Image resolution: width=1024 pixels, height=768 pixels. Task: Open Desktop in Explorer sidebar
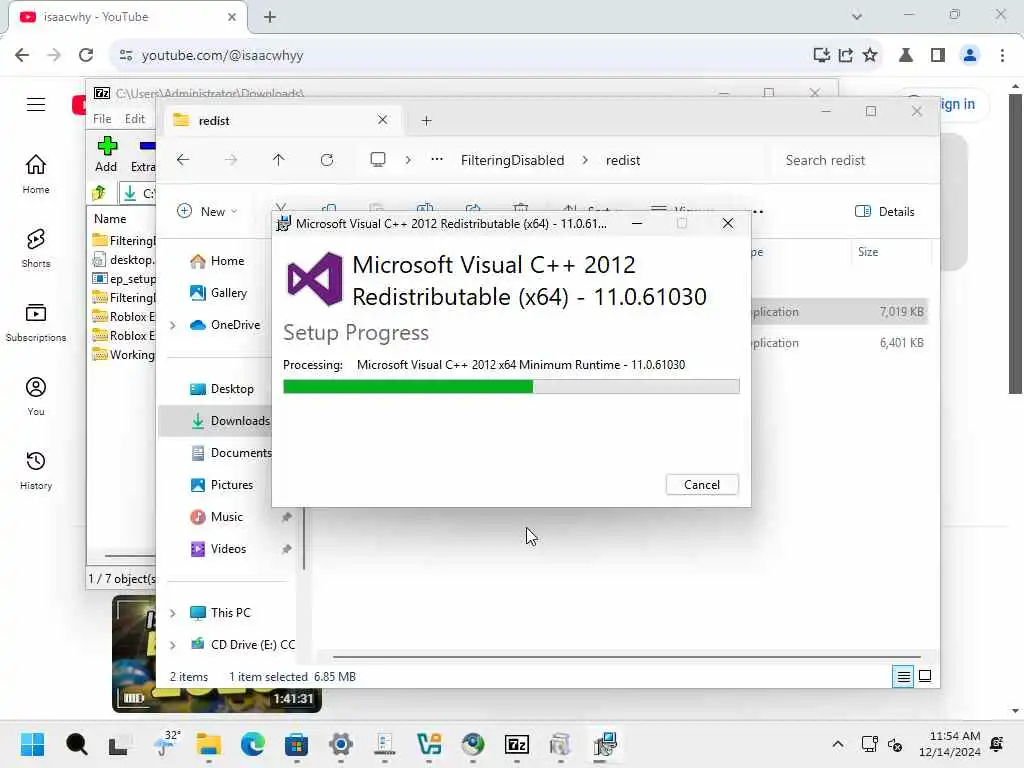231,389
